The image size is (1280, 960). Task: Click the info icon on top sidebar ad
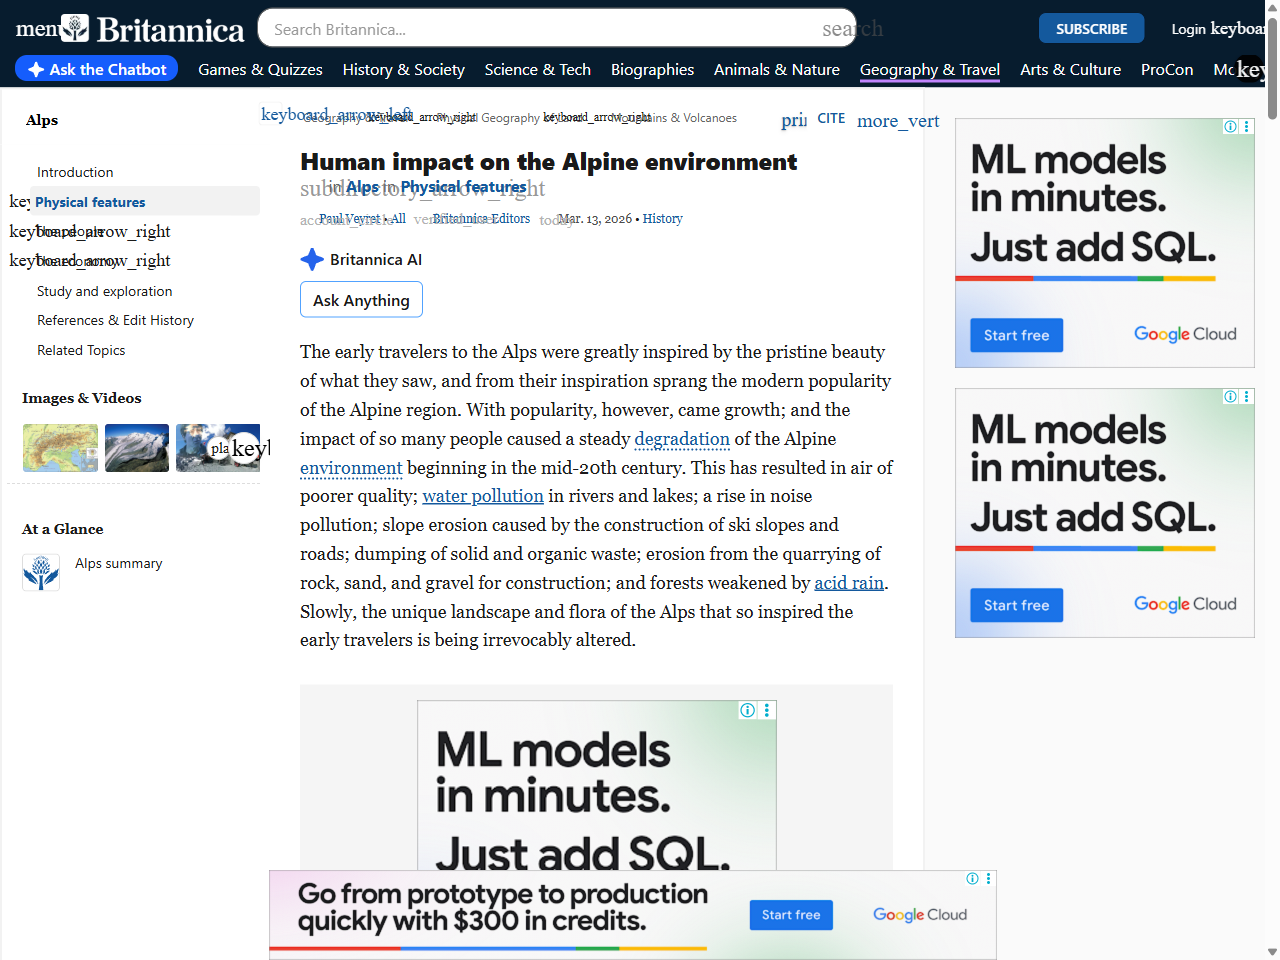tap(1230, 127)
